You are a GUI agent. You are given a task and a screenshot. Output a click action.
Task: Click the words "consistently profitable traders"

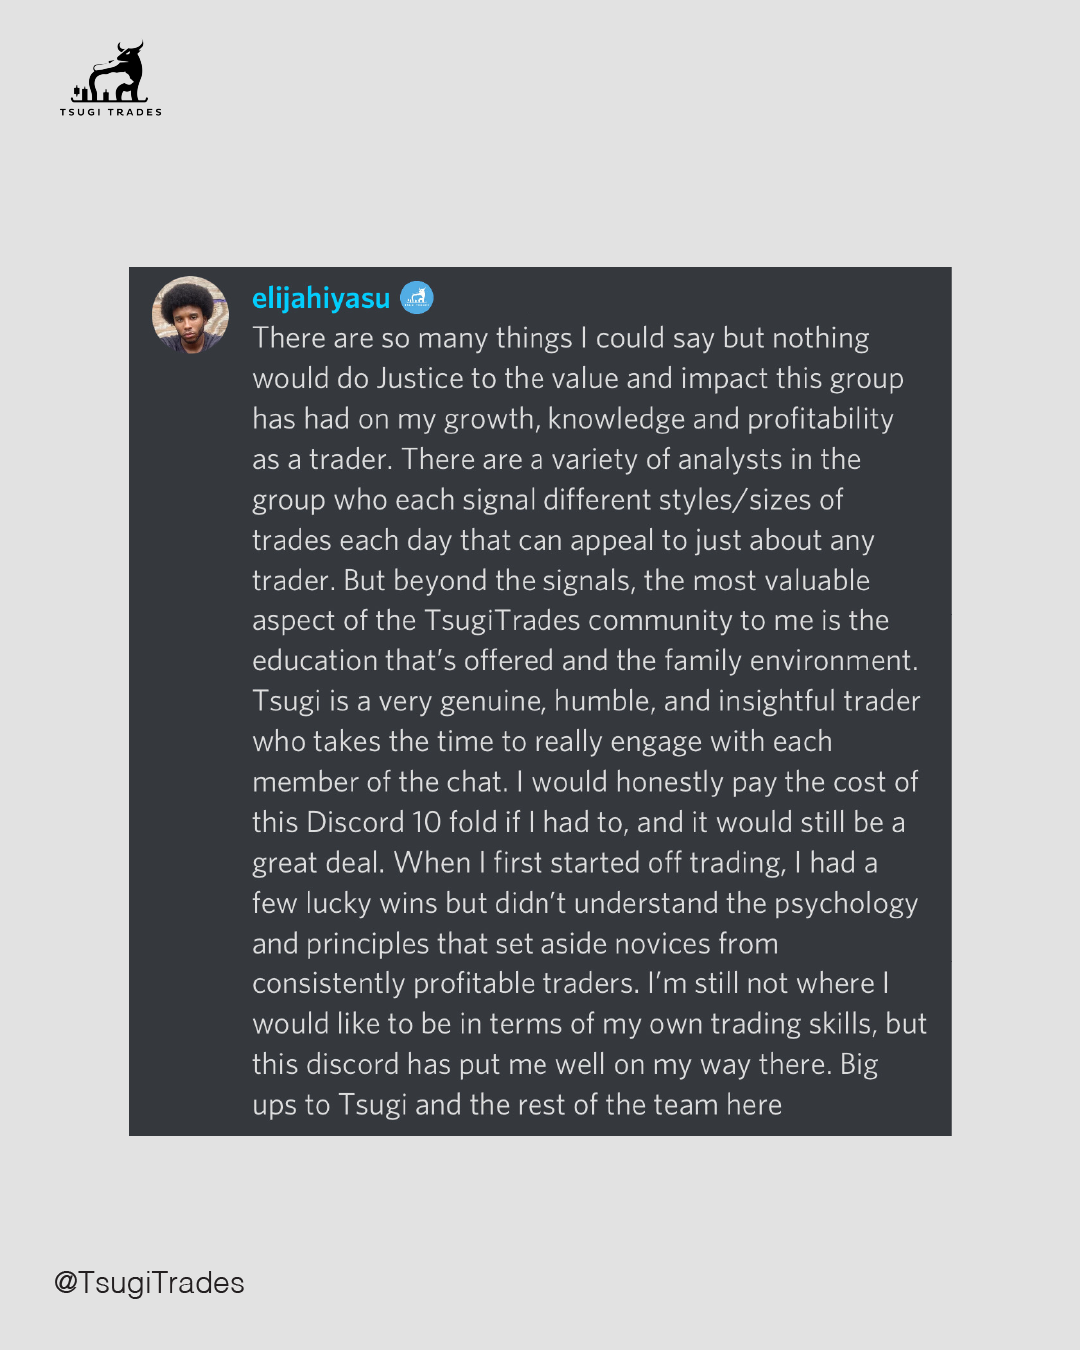pos(445,984)
